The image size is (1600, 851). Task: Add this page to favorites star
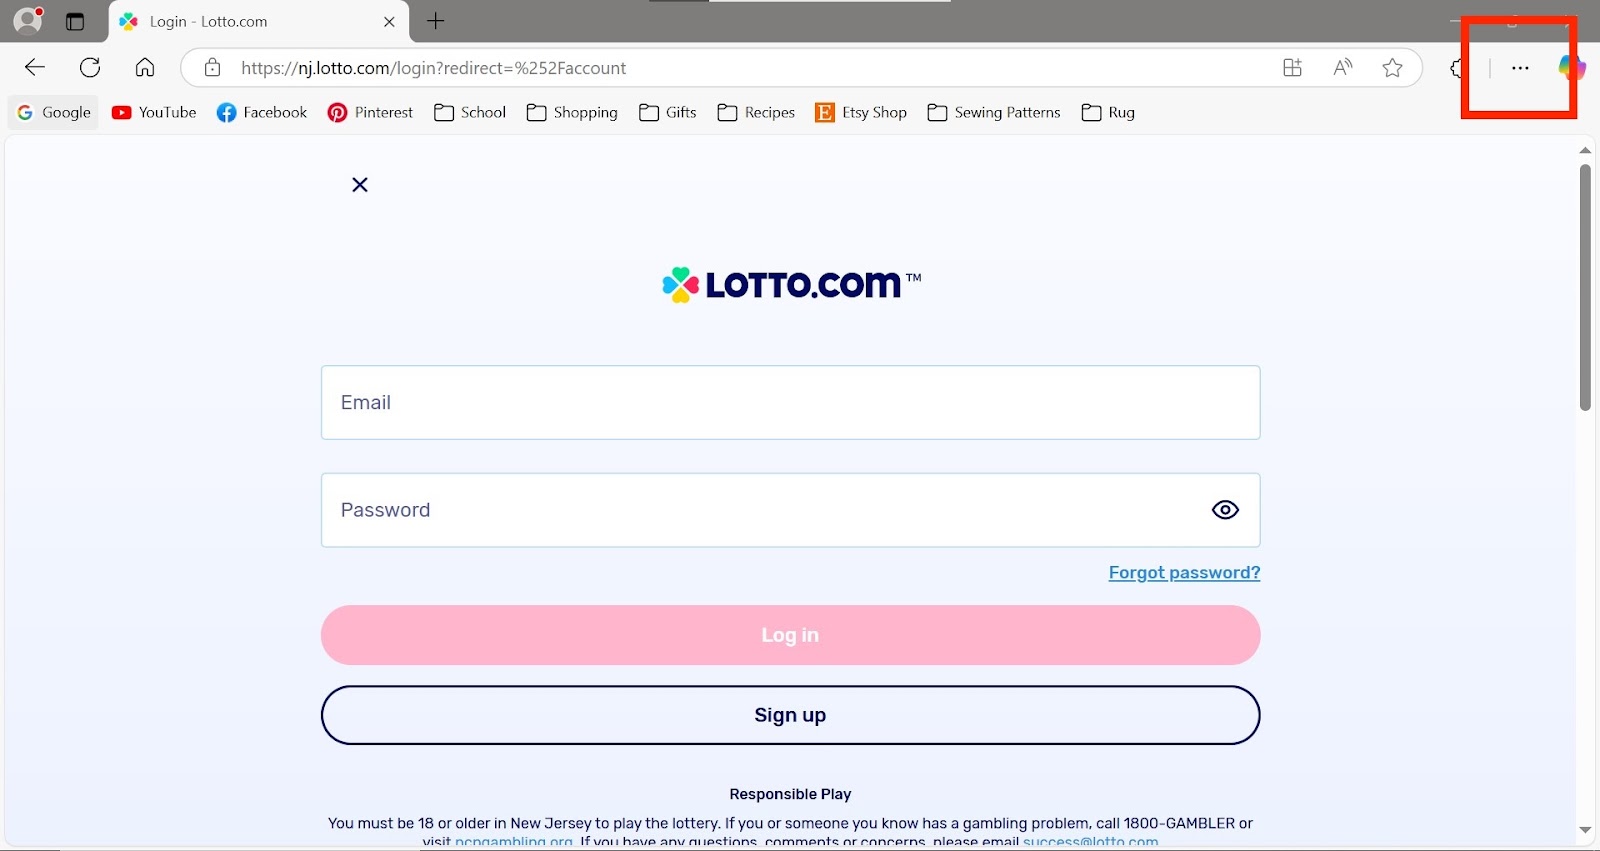pos(1392,68)
